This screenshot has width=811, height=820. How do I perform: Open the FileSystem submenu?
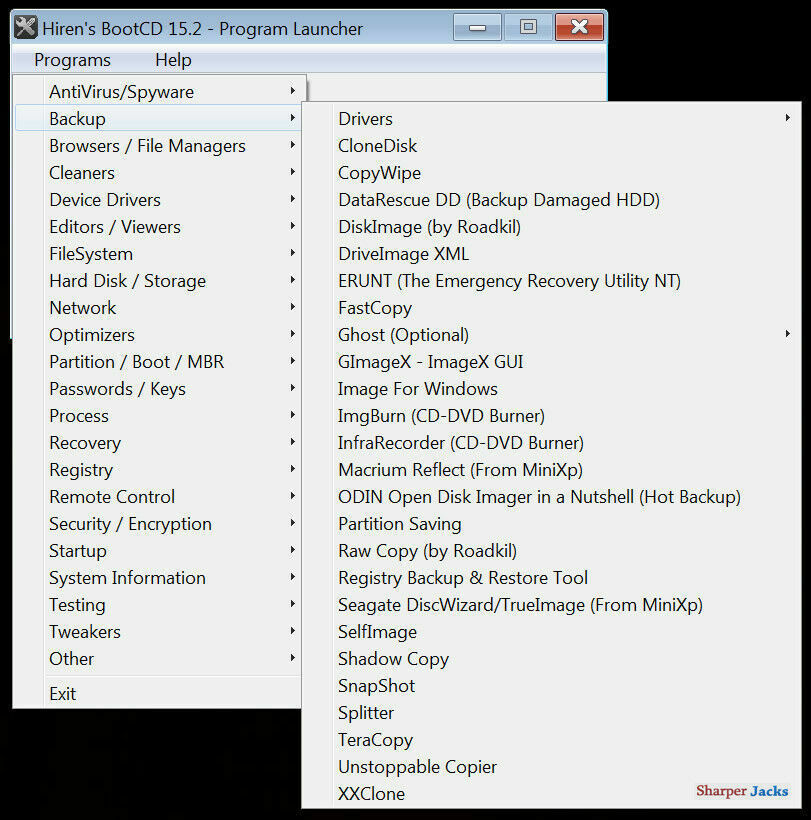(157, 254)
